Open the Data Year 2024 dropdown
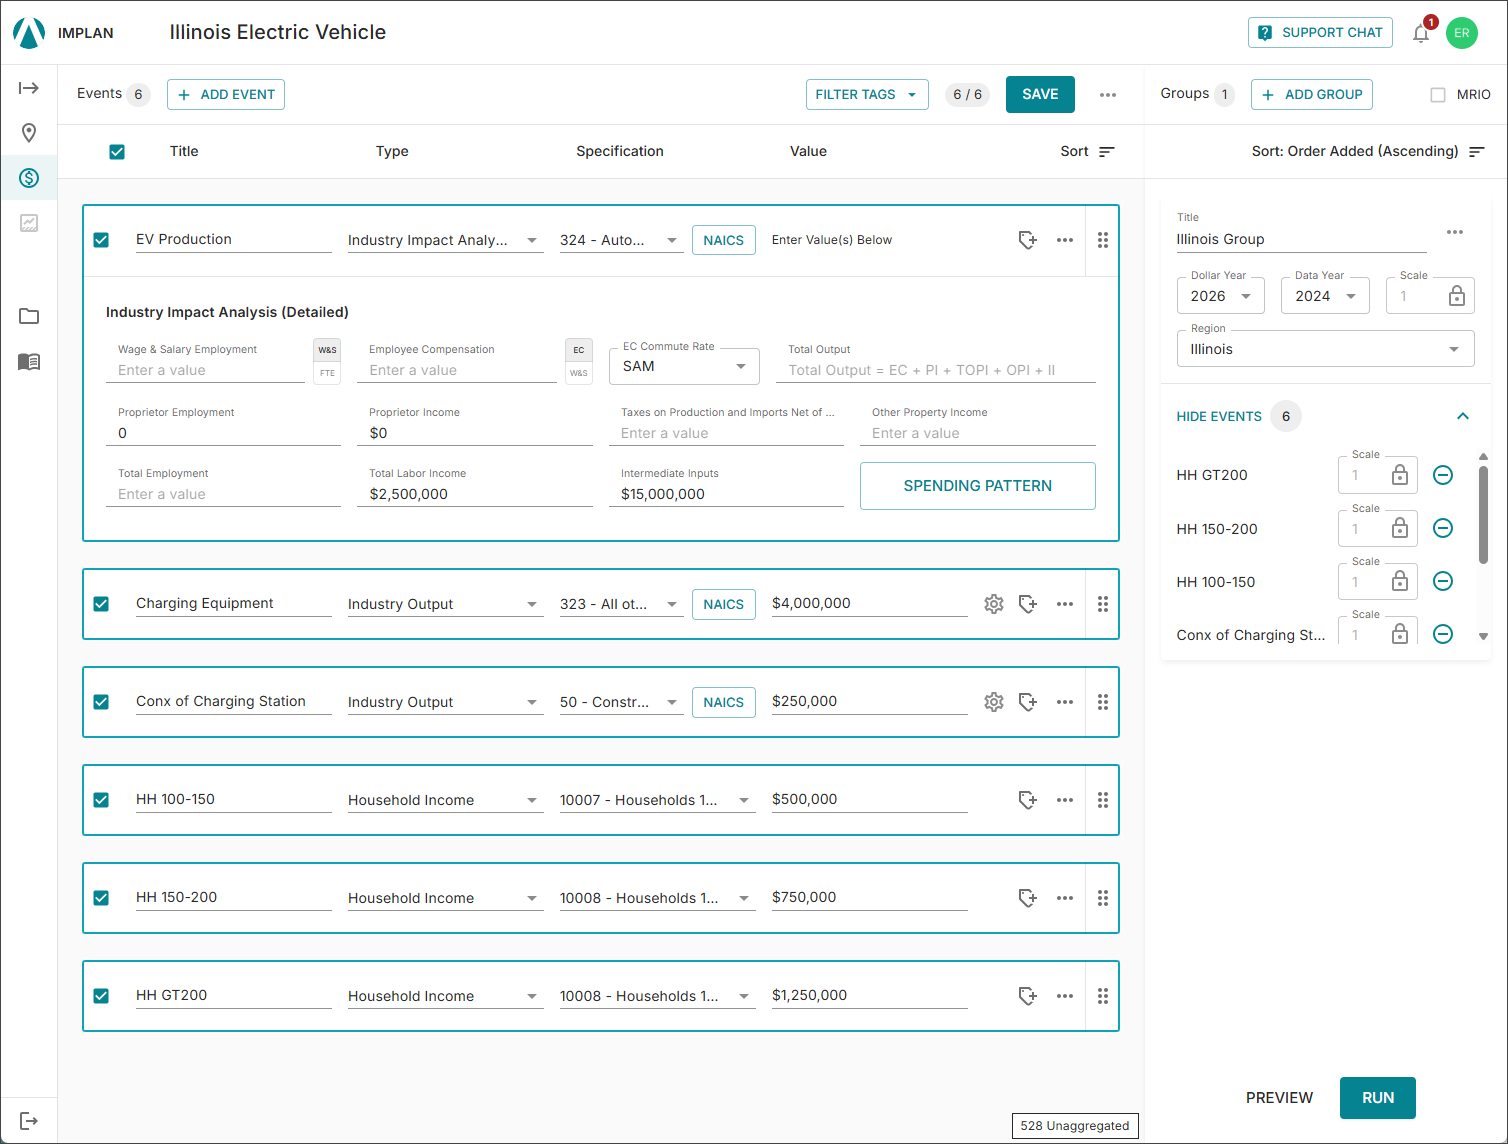The height and width of the screenshot is (1144, 1508). (1325, 296)
